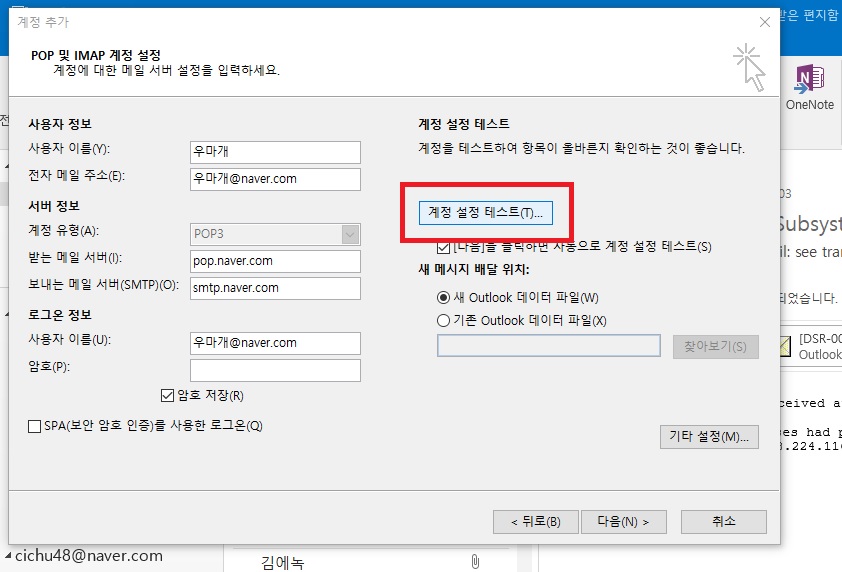Collapse the cichu48@naver.com folder tree
The image size is (842, 572).
click(8, 555)
